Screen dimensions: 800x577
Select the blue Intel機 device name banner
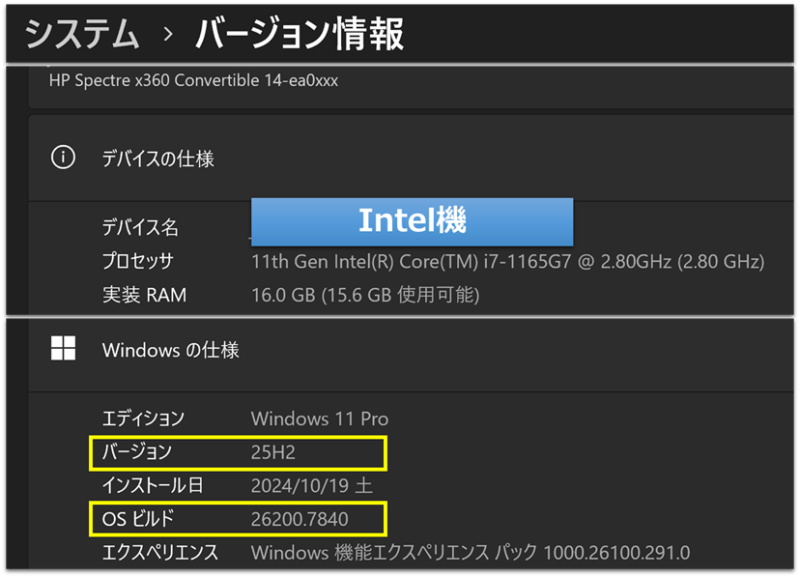[411, 221]
